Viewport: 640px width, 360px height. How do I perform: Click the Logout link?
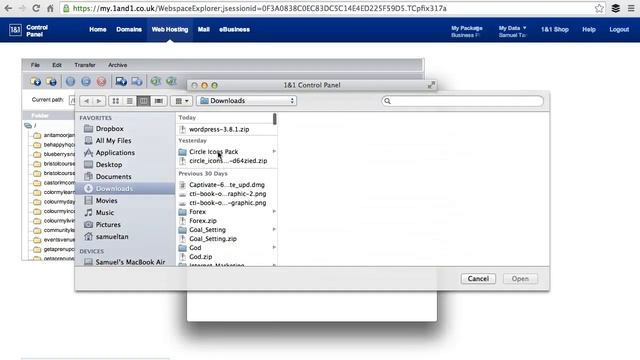point(619,29)
